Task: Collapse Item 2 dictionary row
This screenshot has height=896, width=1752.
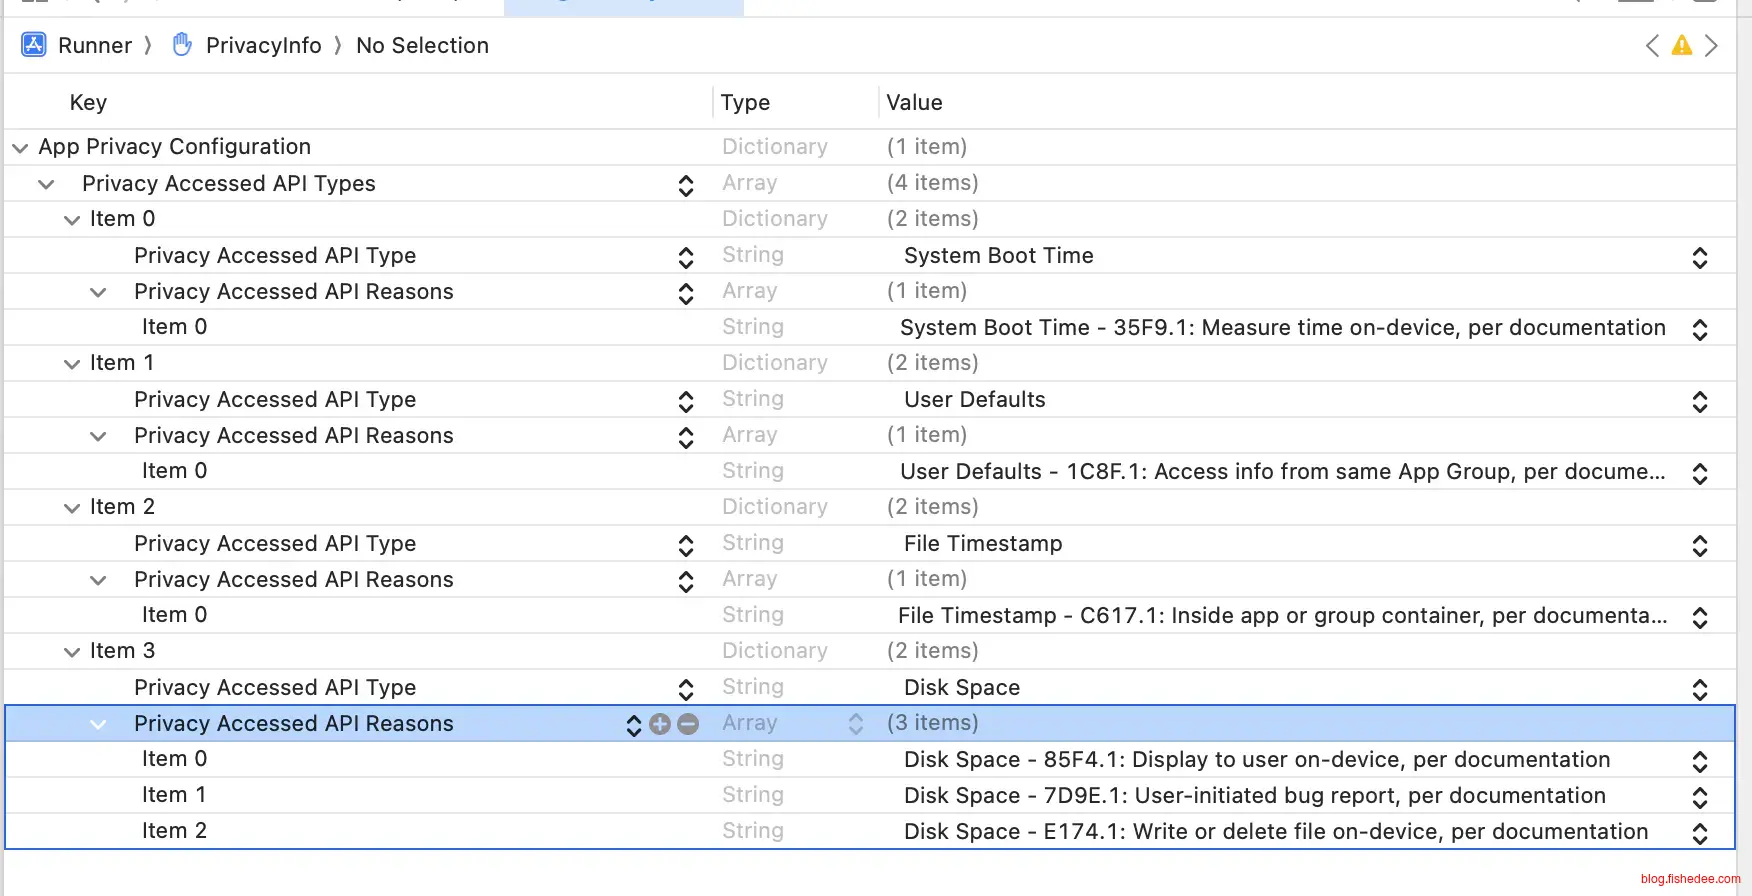Action: click(x=72, y=508)
